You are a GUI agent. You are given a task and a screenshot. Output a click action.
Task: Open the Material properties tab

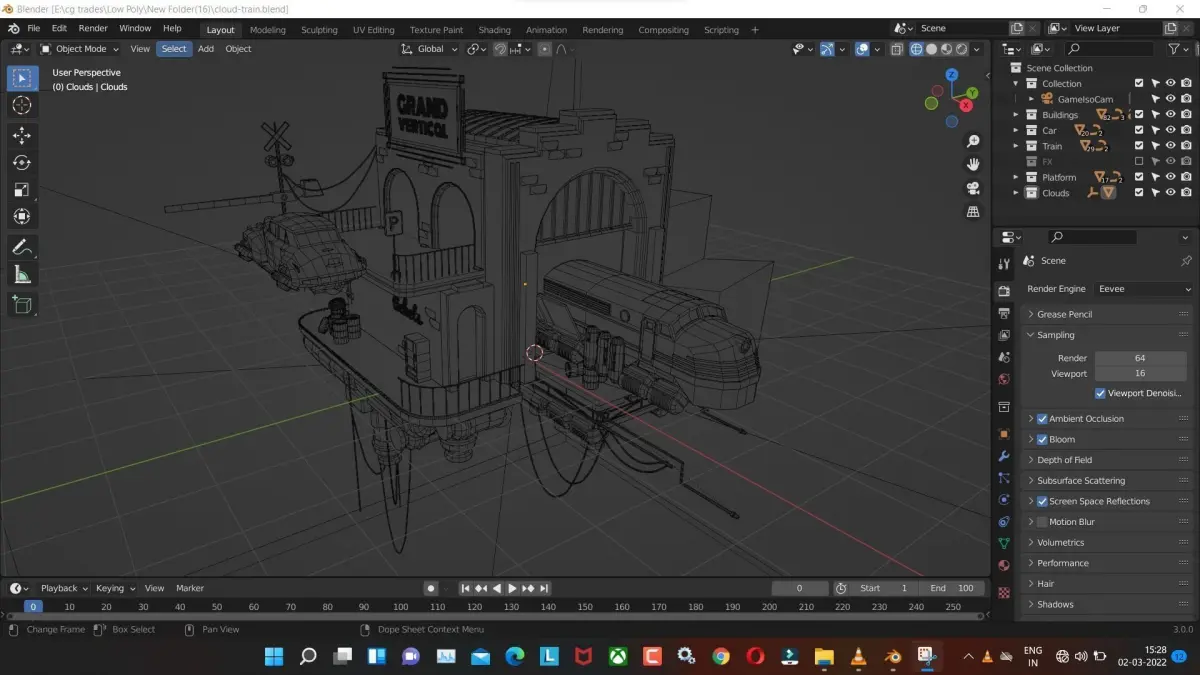(x=1004, y=565)
